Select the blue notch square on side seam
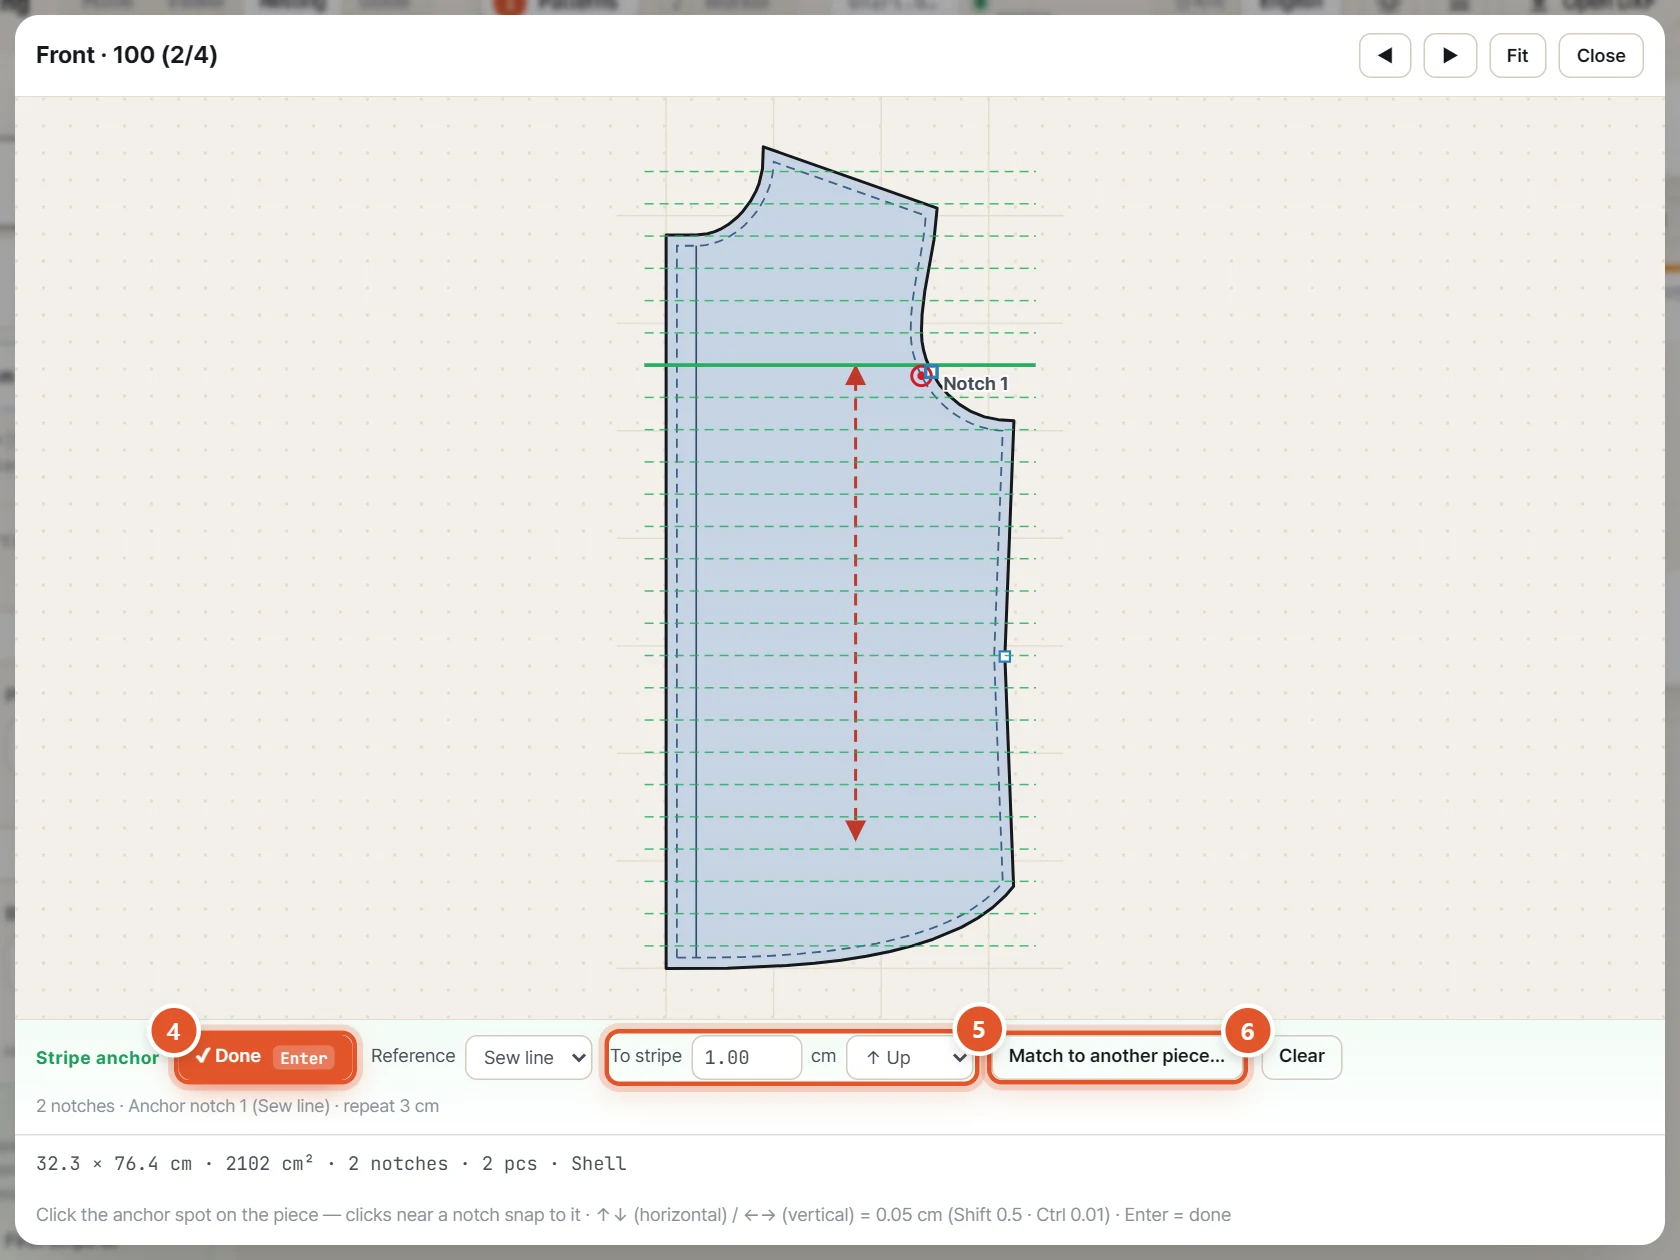 pyautogui.click(x=1005, y=657)
